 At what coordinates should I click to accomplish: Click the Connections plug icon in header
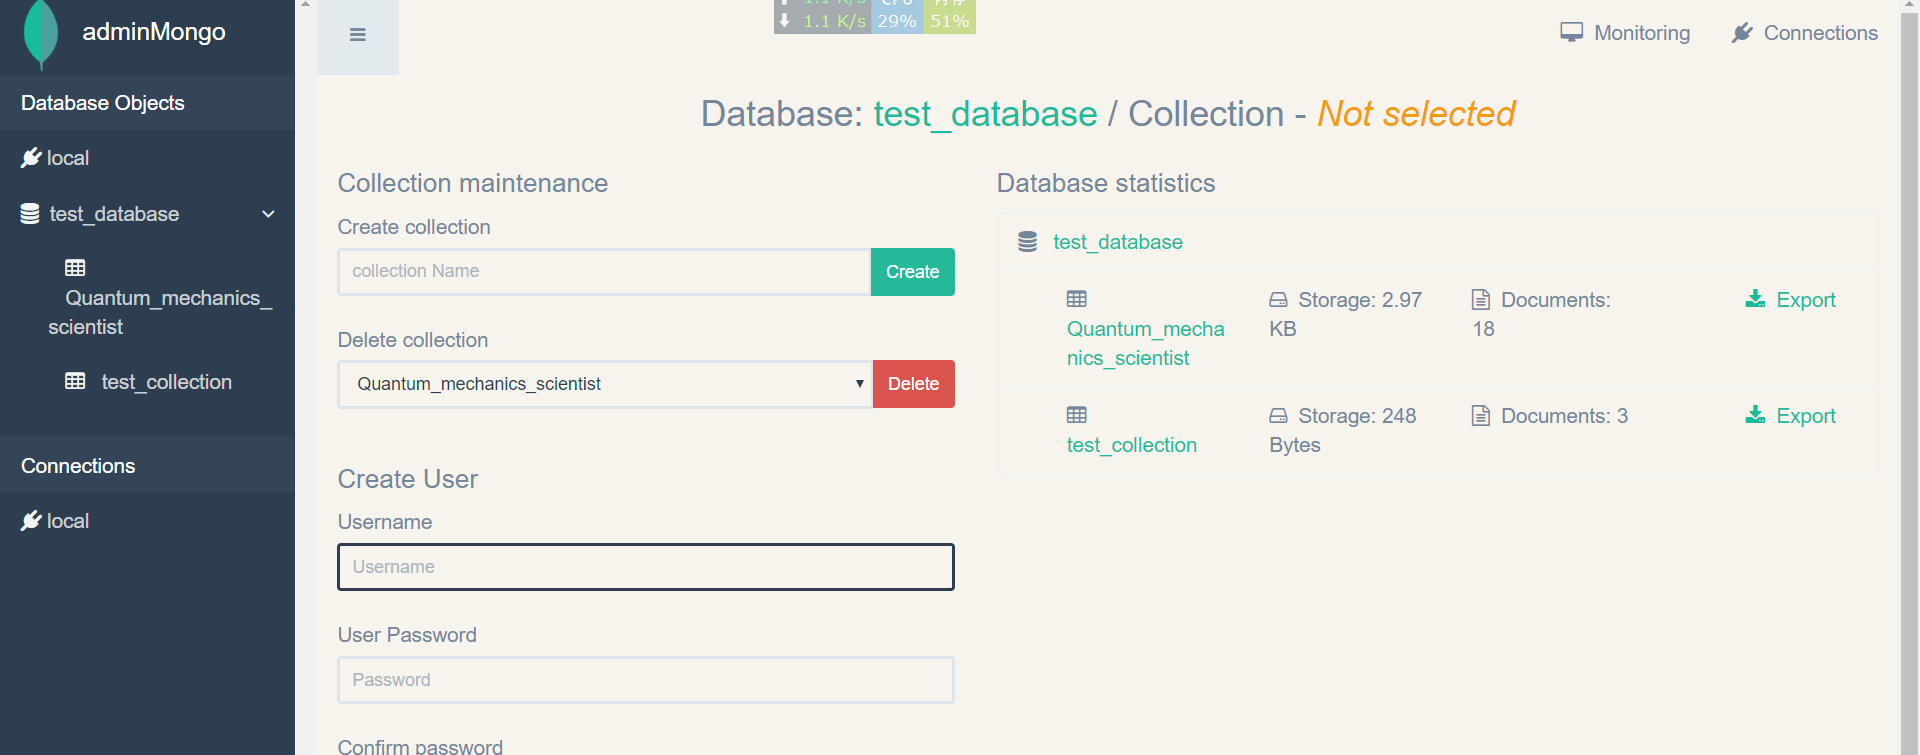[x=1742, y=33]
